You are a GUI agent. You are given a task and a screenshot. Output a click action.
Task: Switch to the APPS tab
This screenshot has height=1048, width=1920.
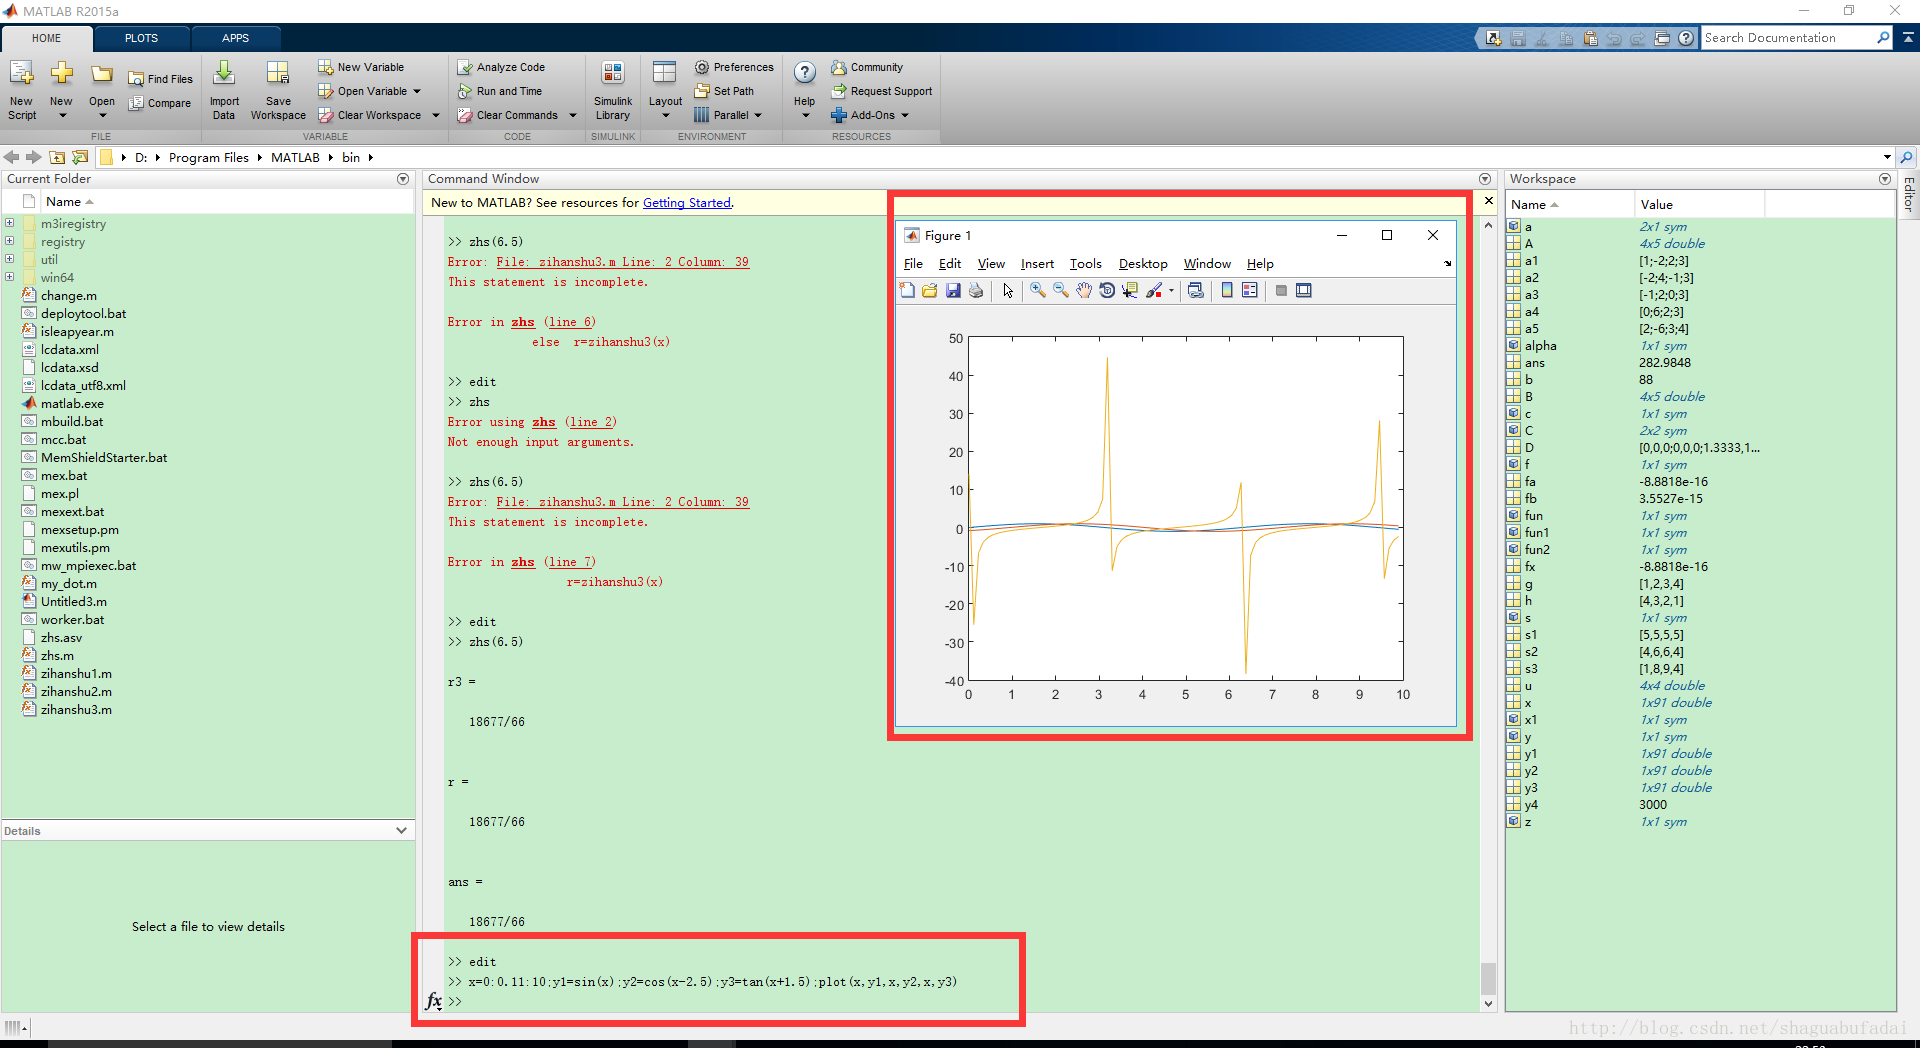click(235, 38)
